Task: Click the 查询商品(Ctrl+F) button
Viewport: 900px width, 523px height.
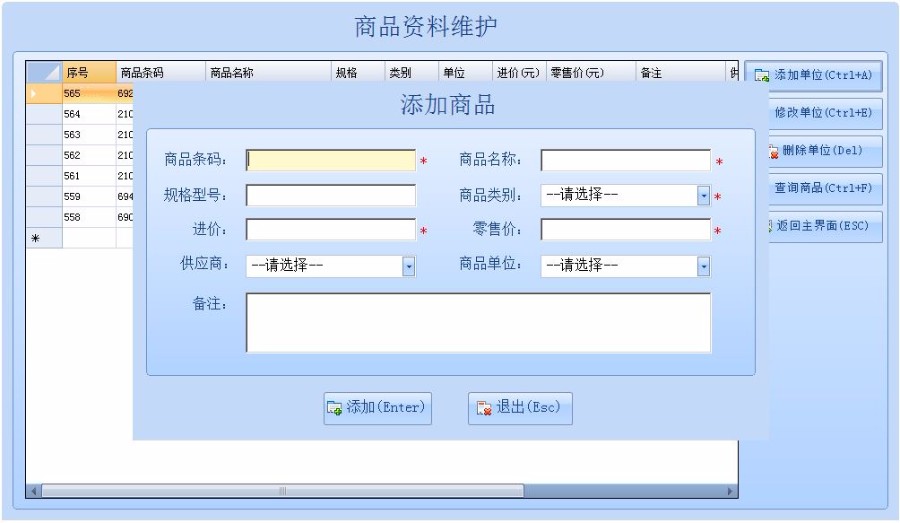Action: [x=825, y=188]
